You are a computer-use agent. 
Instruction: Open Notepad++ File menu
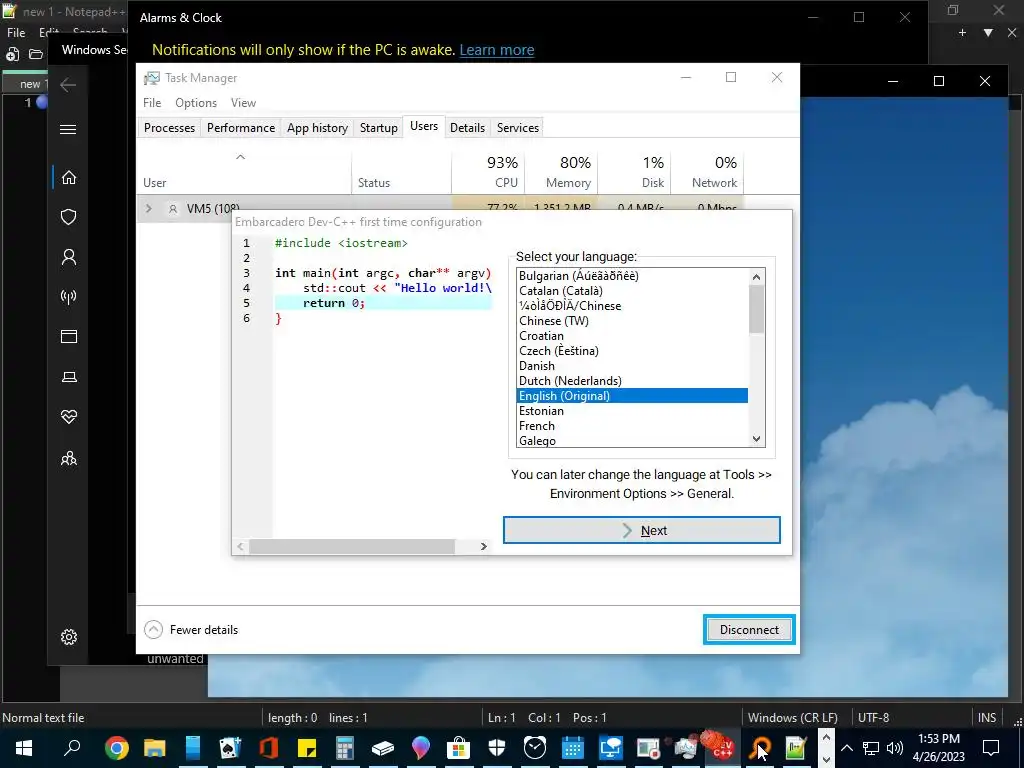[x=16, y=33]
